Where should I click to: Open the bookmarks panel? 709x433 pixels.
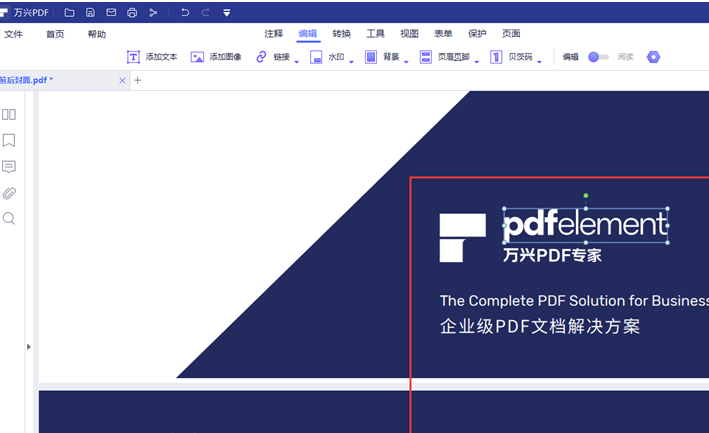[9, 140]
